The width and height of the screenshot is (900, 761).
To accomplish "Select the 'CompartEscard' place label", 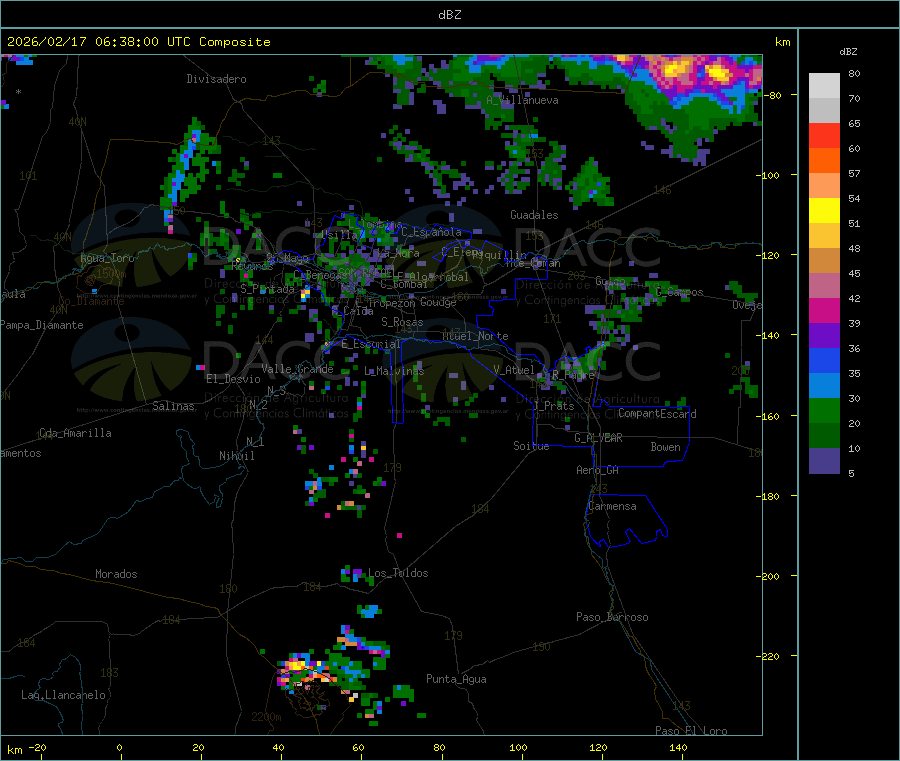I will coord(657,414).
